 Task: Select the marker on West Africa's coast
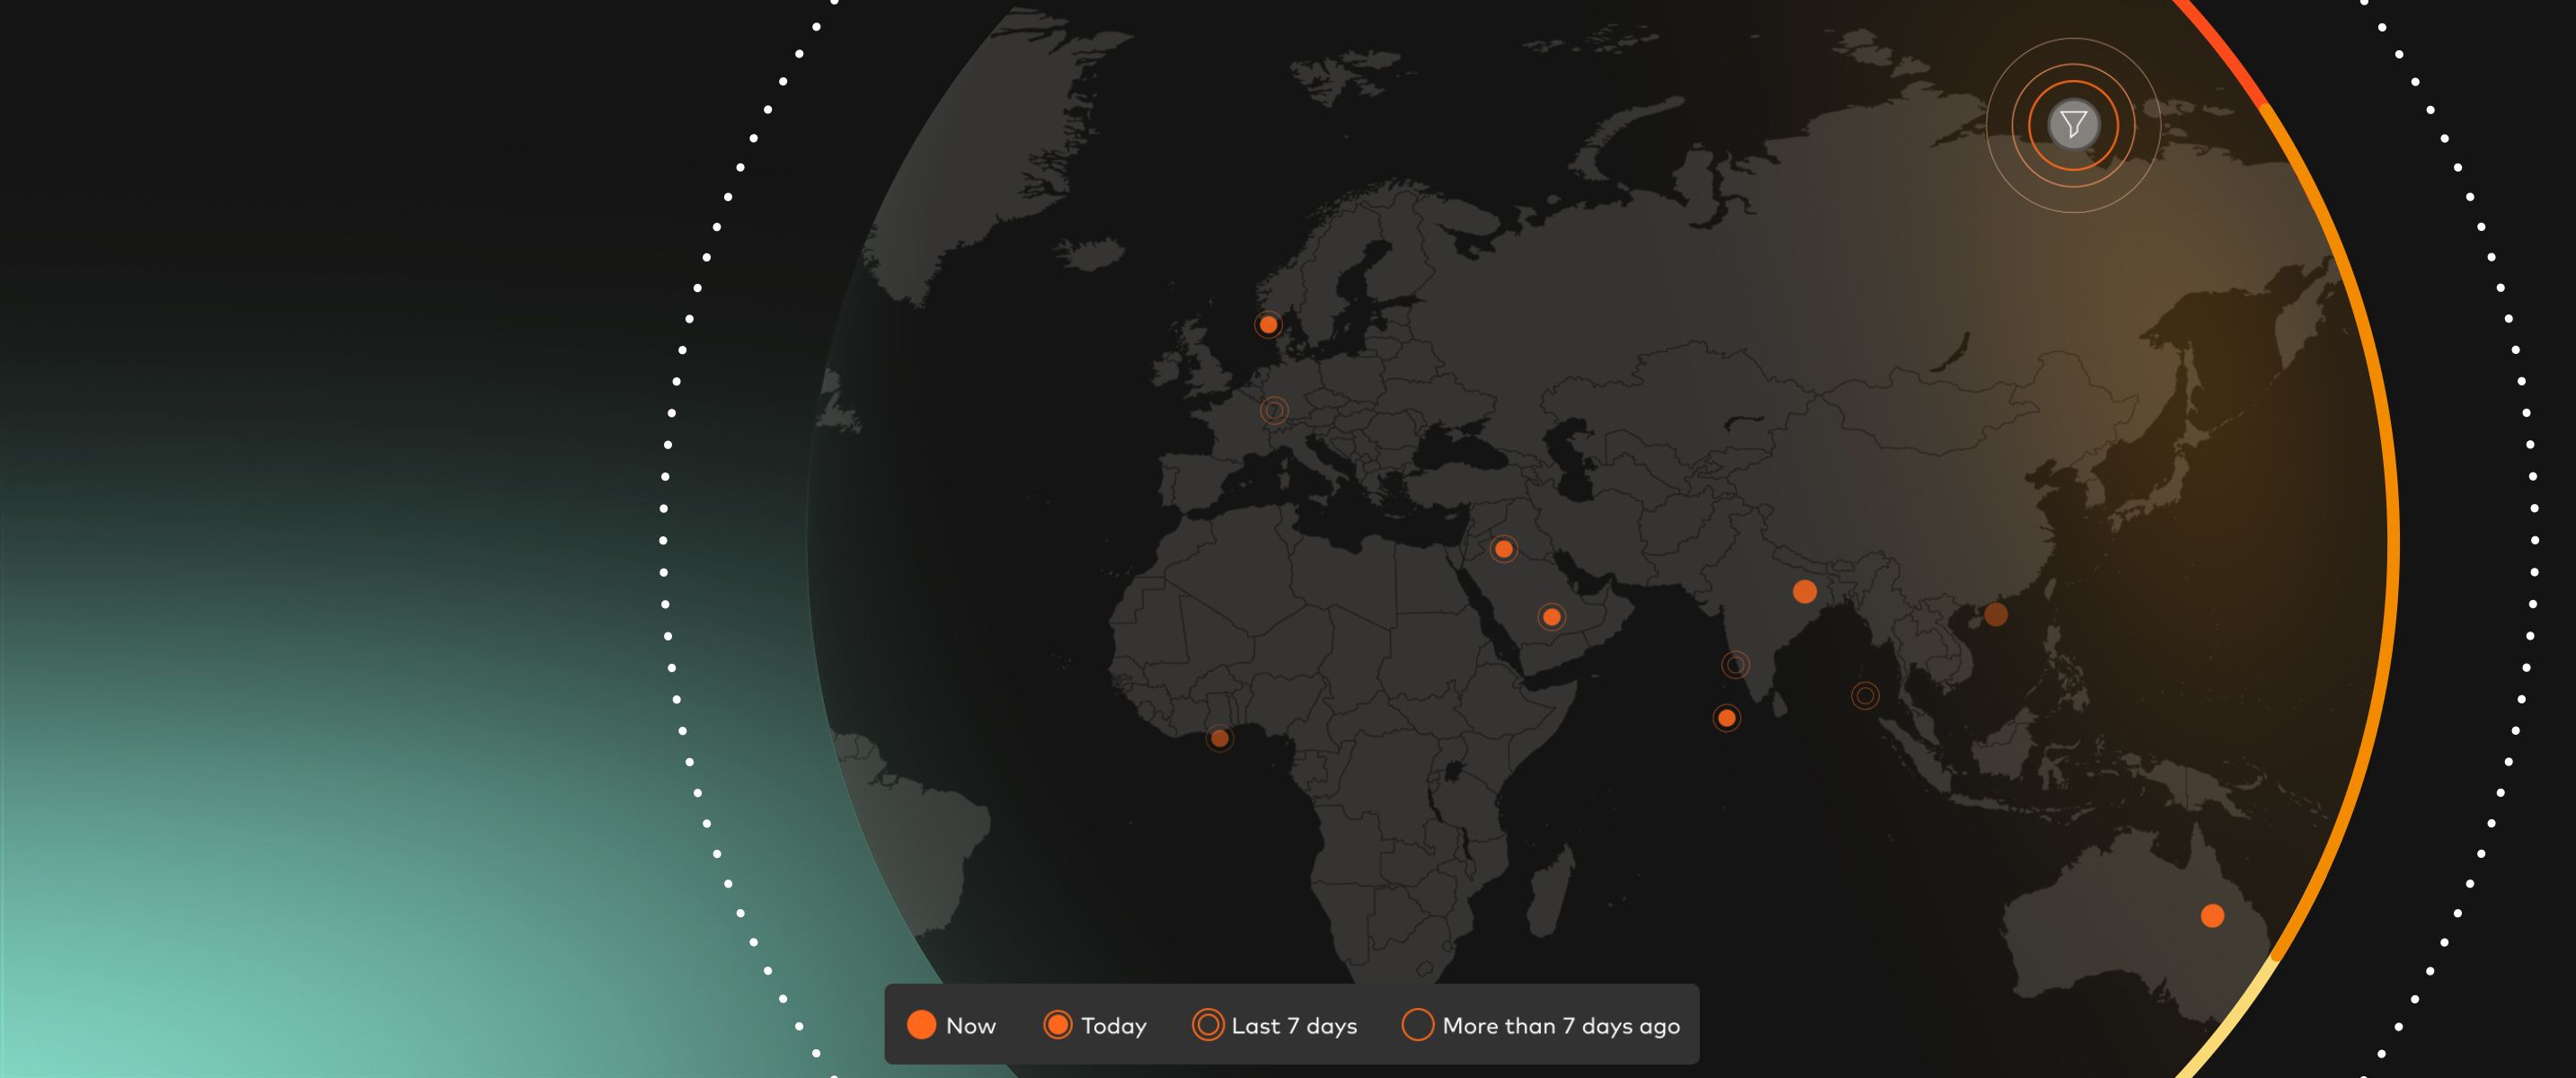pos(1219,739)
